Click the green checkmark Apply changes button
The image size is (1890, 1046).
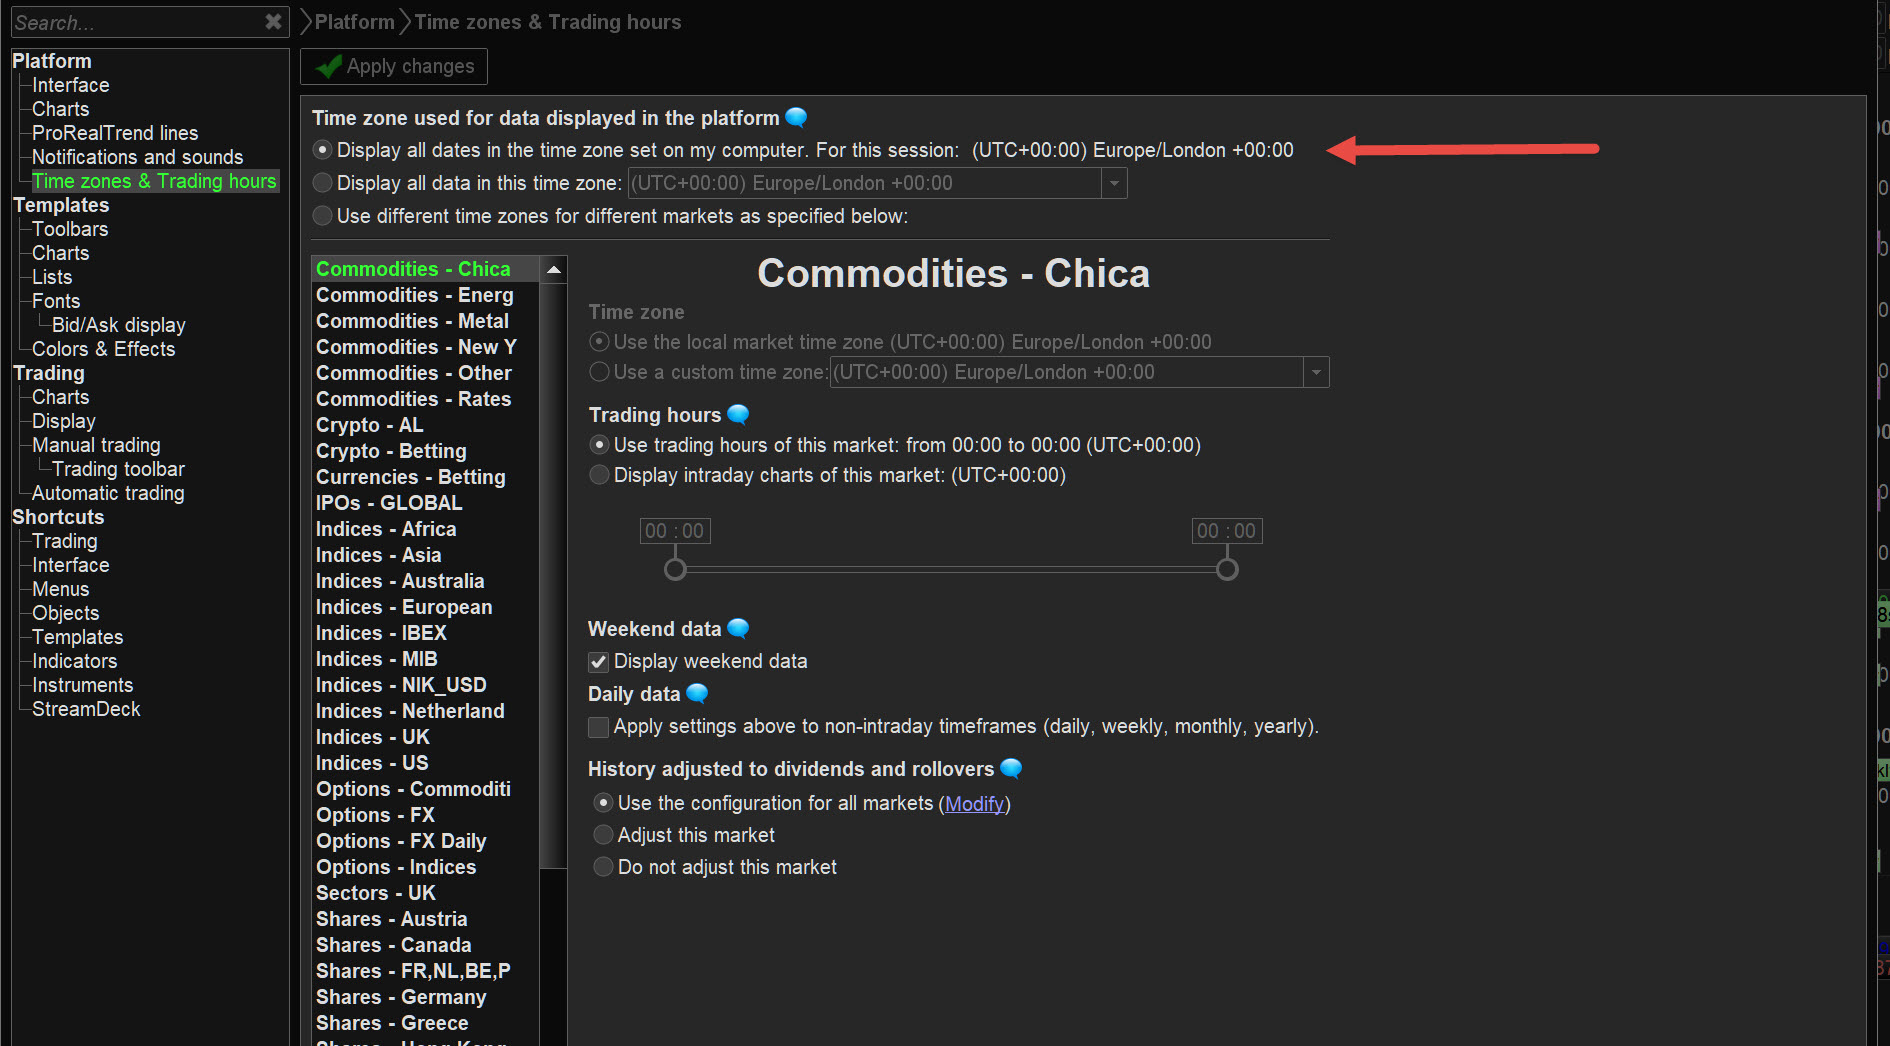click(394, 67)
